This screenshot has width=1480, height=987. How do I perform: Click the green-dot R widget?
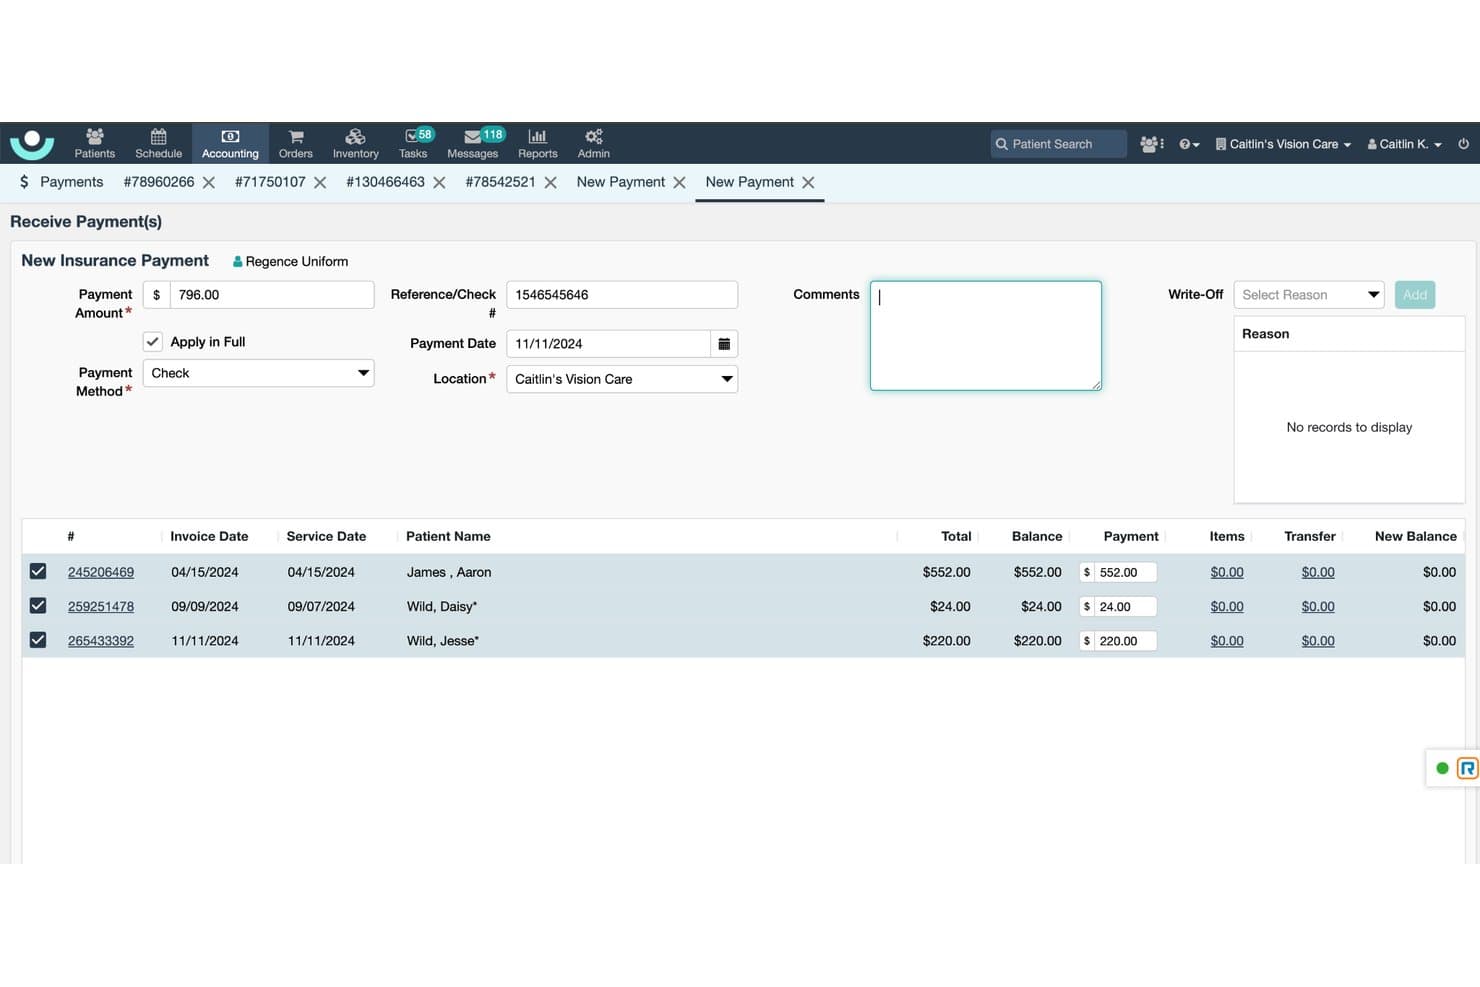click(1453, 768)
